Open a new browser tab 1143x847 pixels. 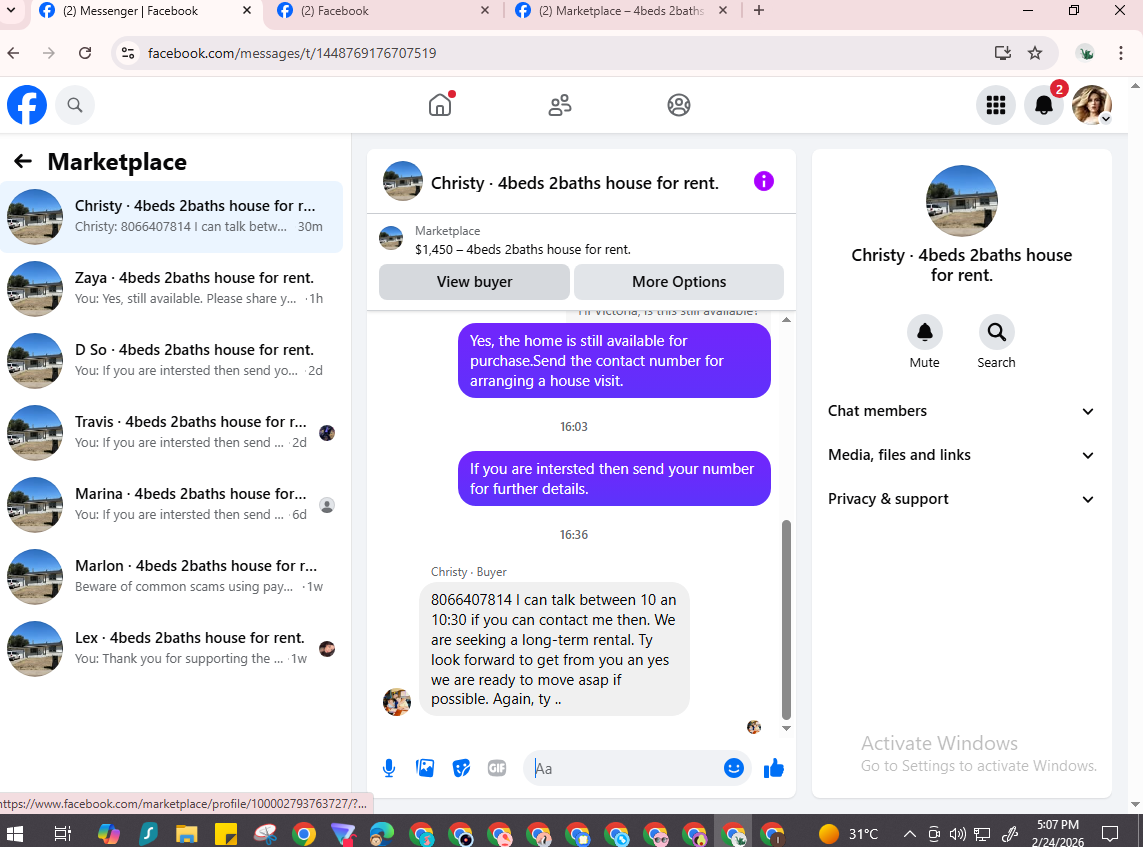coord(759,10)
